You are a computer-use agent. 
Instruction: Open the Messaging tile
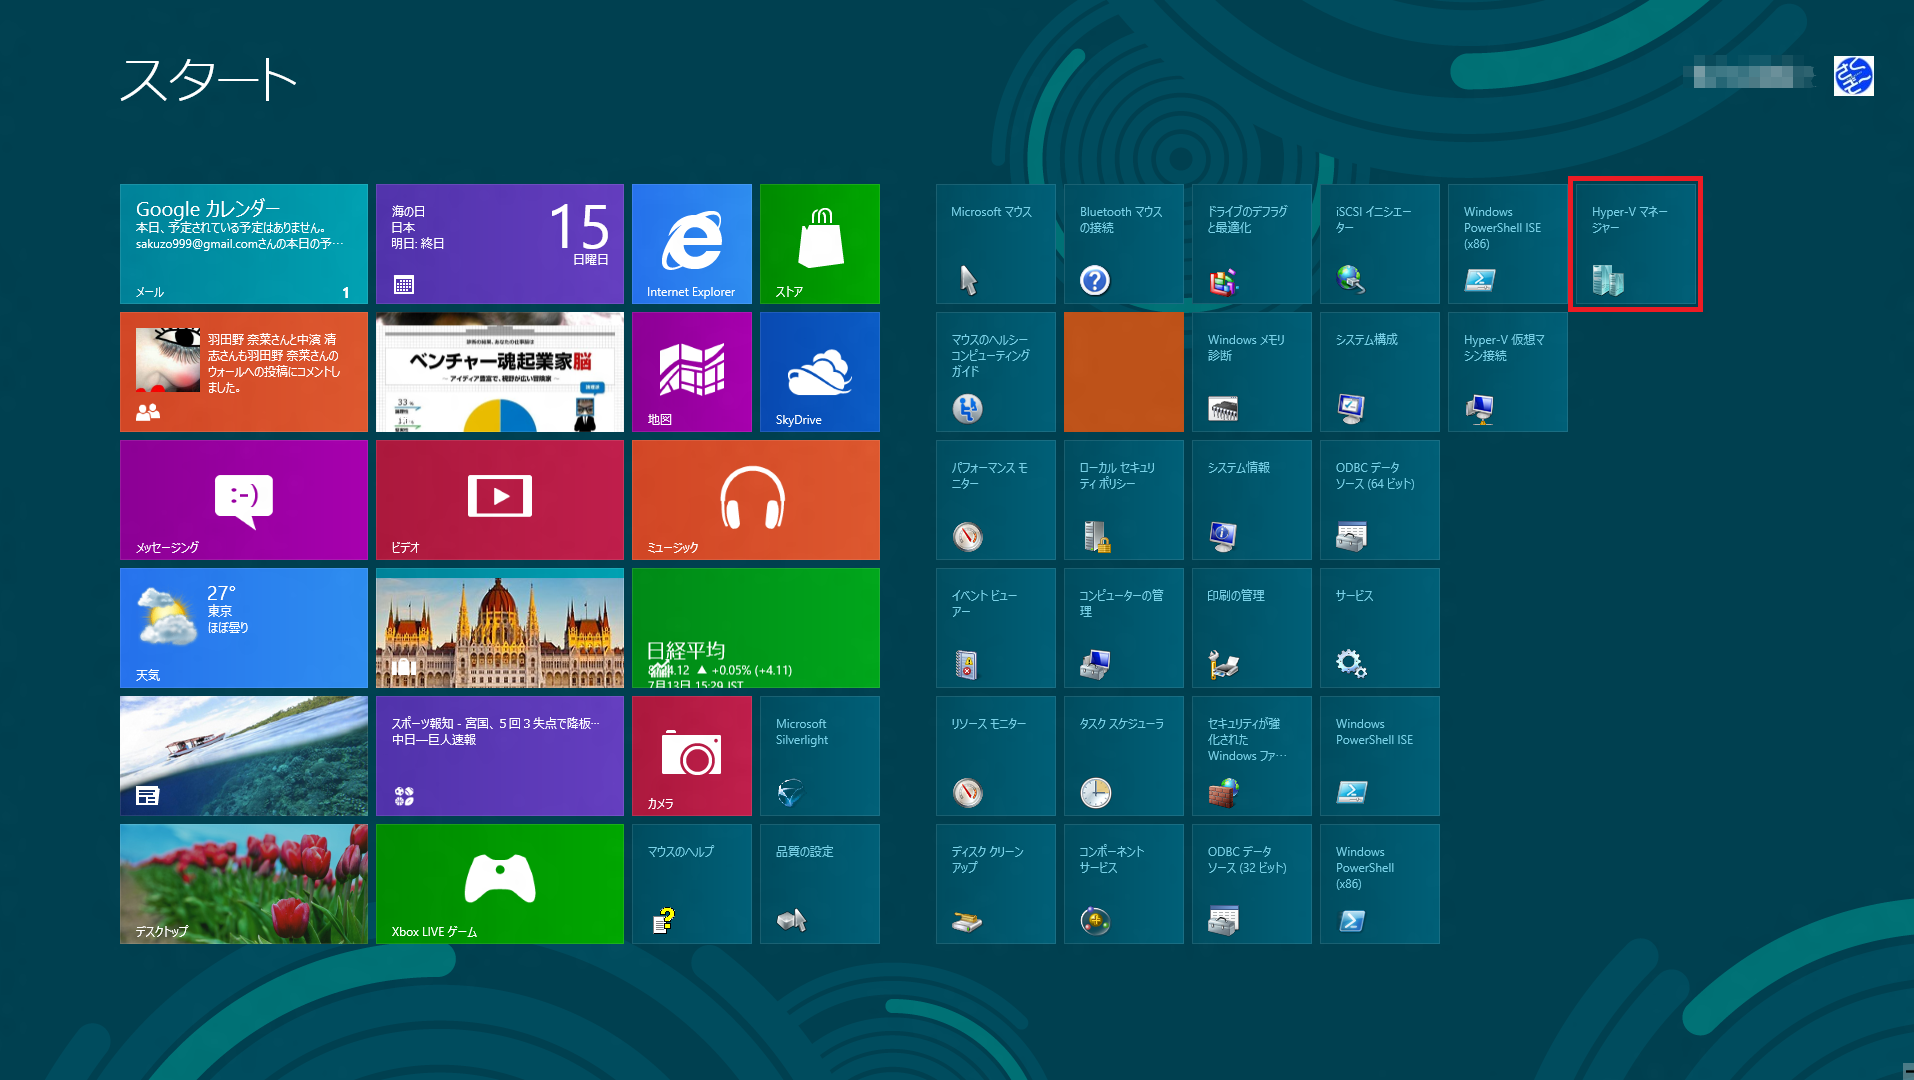(243, 500)
